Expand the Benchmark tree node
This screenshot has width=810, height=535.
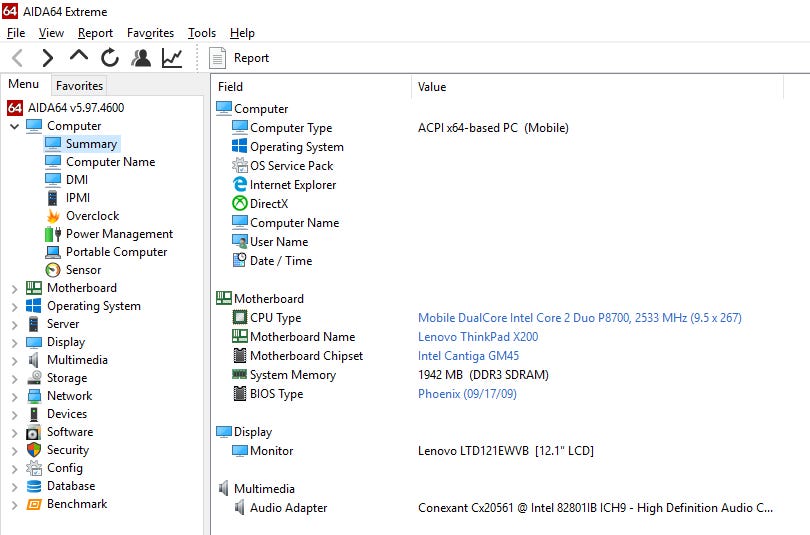click(14, 504)
